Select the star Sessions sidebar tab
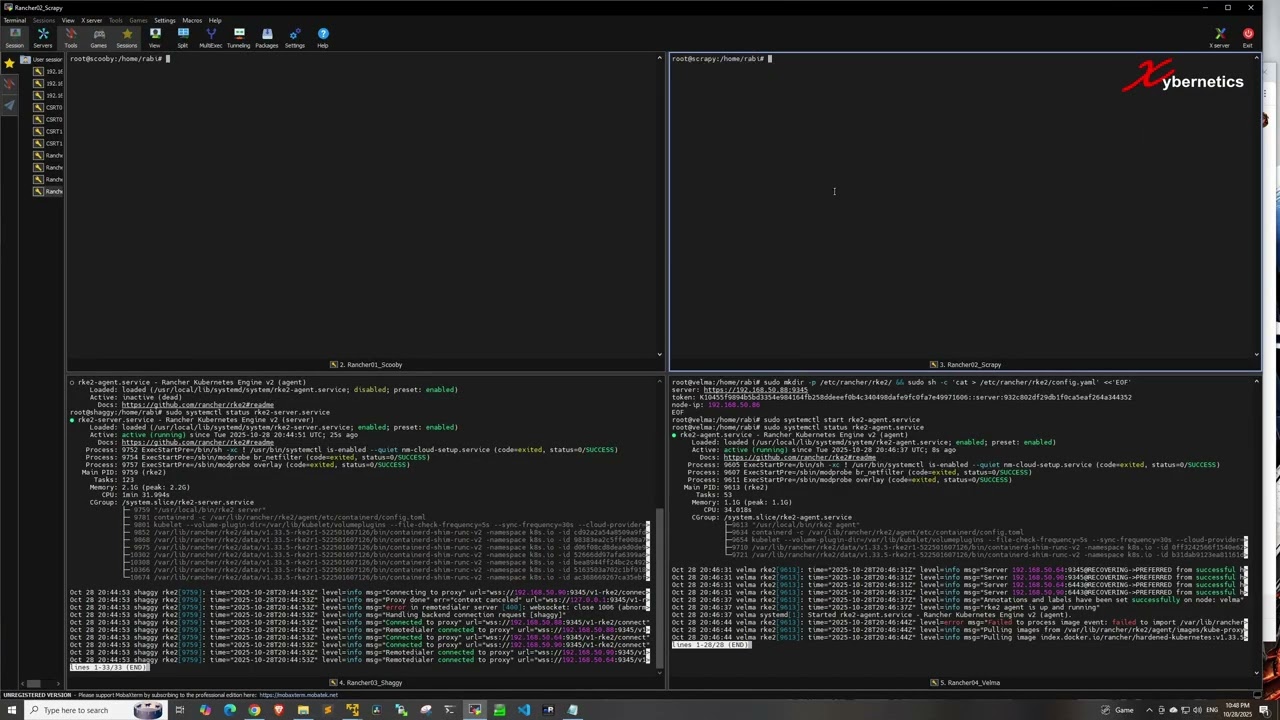Image resolution: width=1280 pixels, height=720 pixels. [x=10, y=63]
